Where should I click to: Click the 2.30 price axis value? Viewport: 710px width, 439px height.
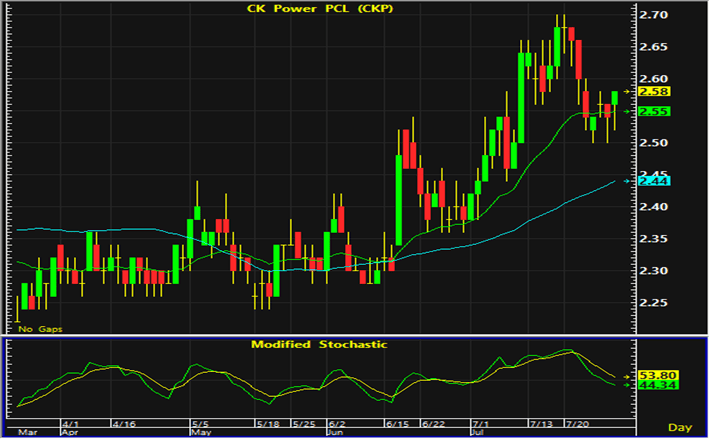(x=653, y=271)
